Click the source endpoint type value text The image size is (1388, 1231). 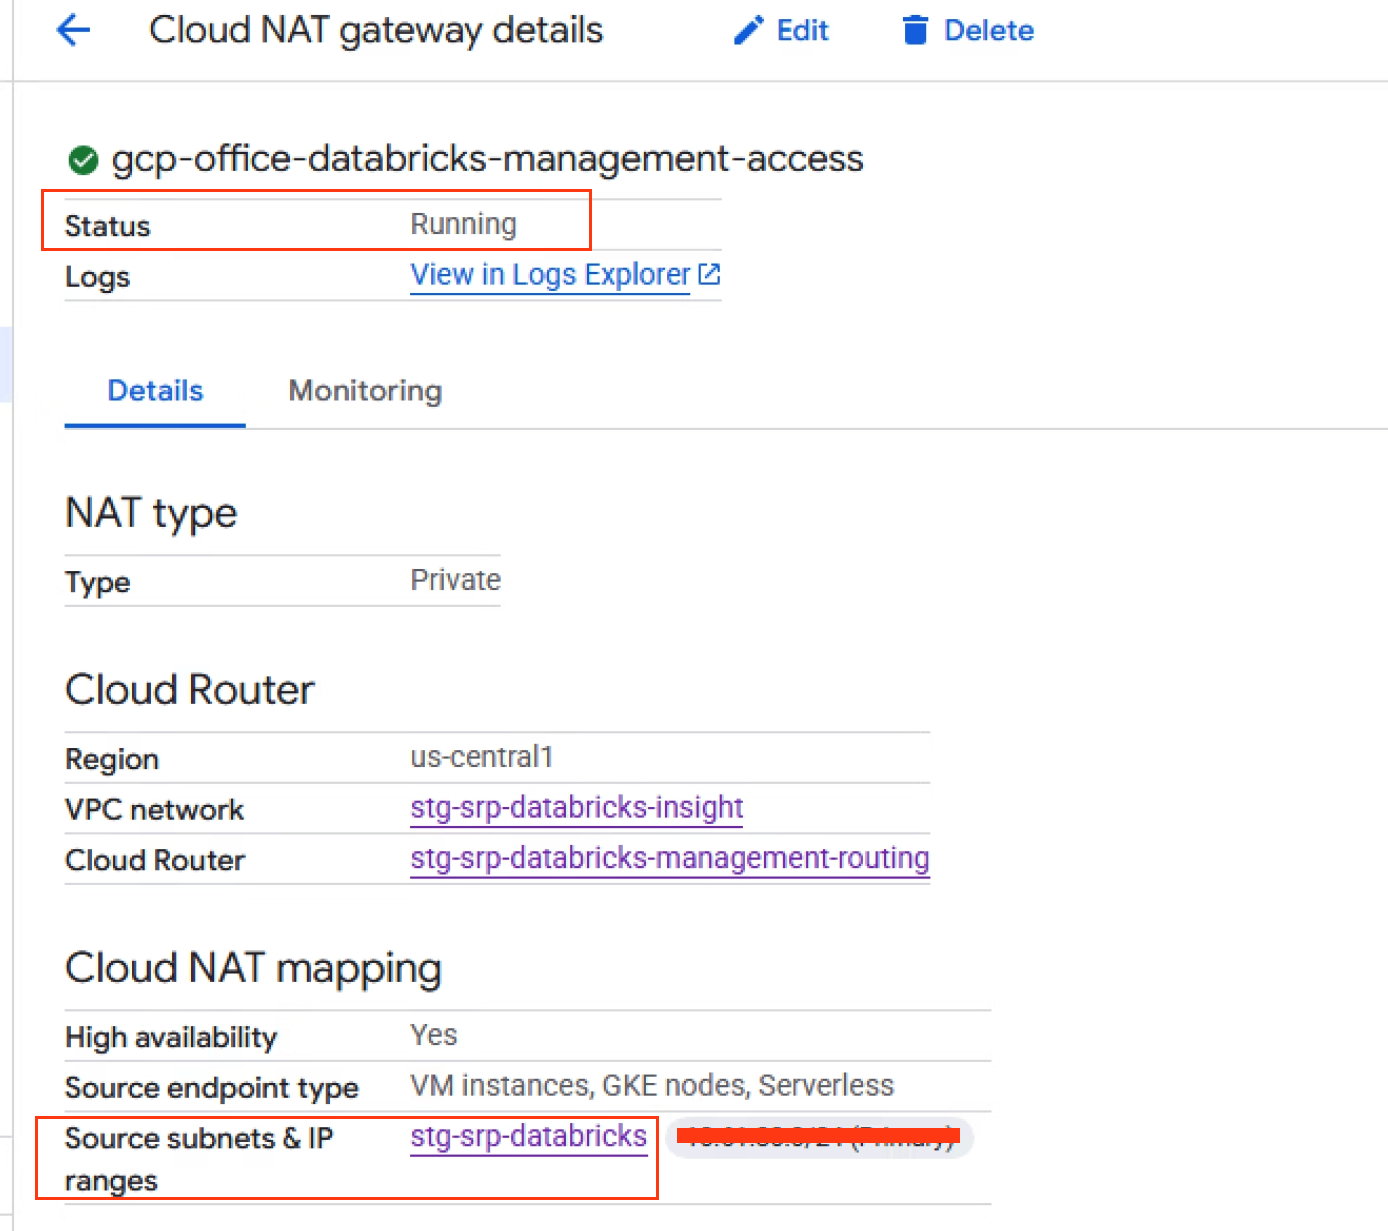pos(651,1085)
